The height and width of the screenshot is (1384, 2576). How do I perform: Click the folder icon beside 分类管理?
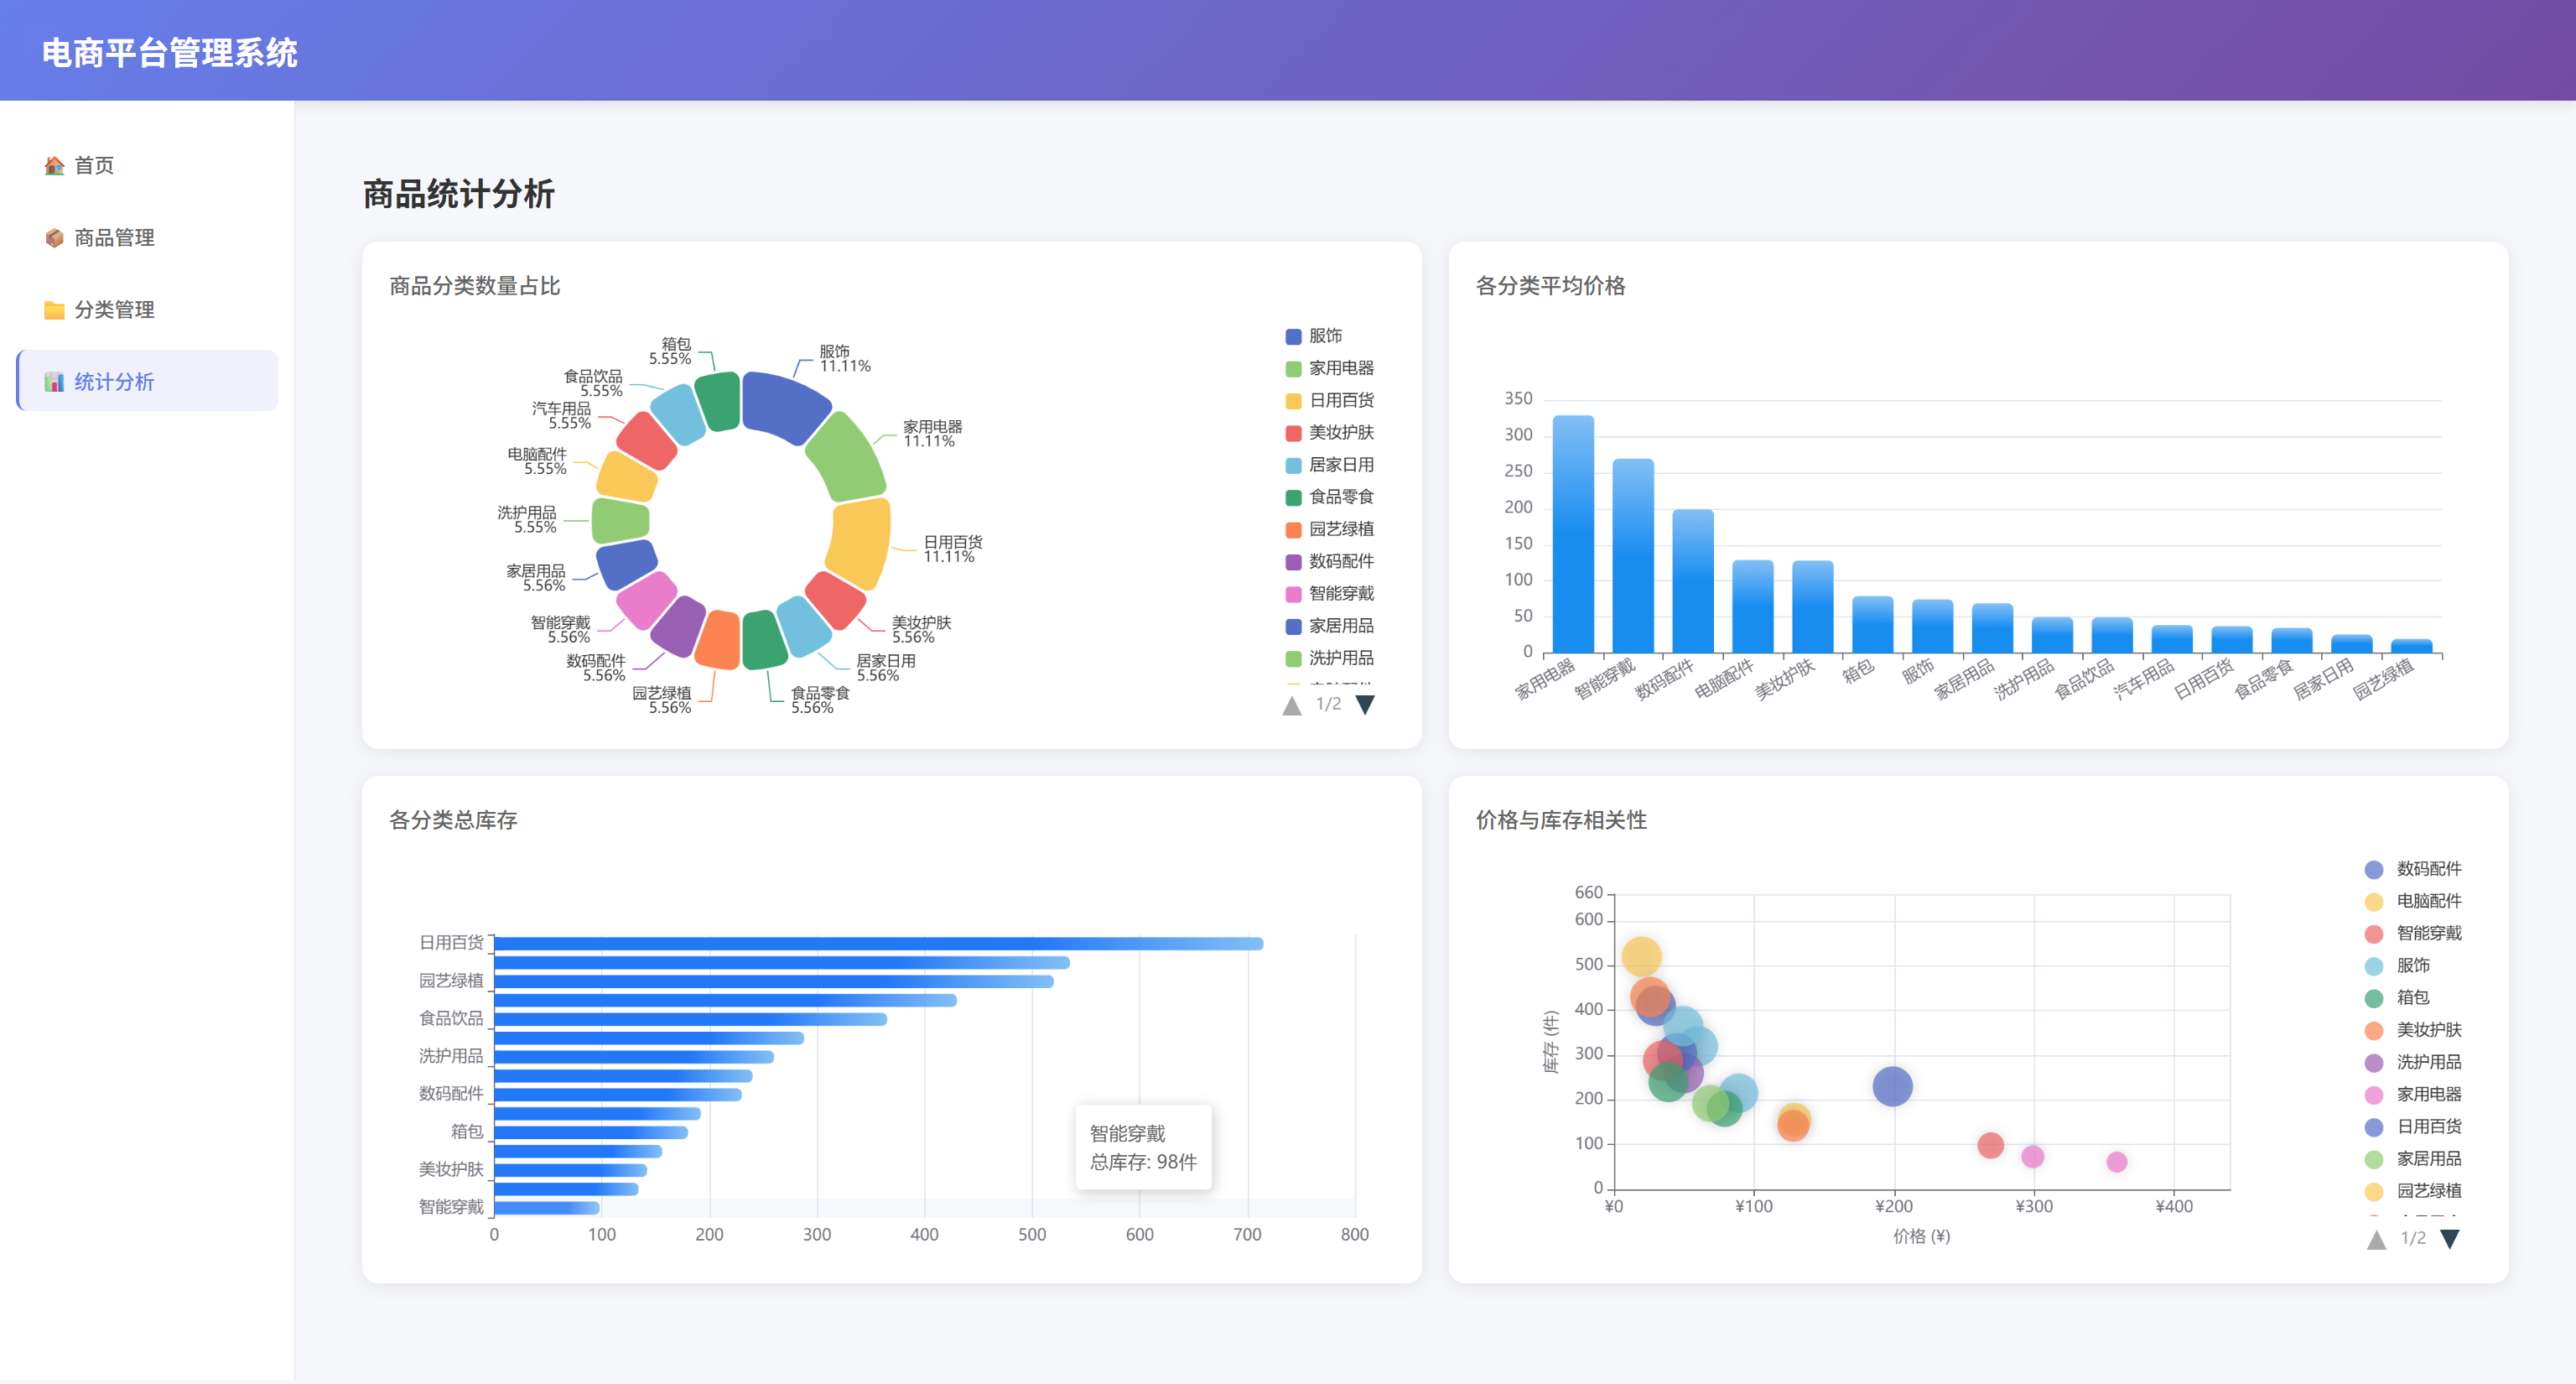54,310
